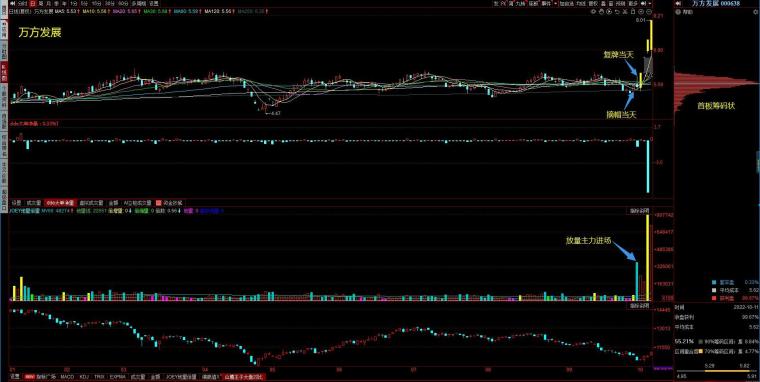The width and height of the screenshot is (760, 382).
Task: Click the rewind arrow icon at top-left
Action: pos(12,3)
